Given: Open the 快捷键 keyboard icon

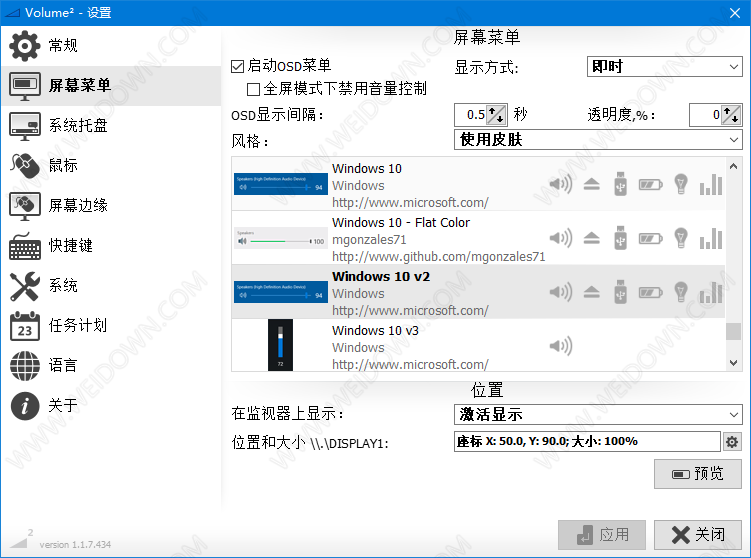Looking at the screenshot, I should click(24, 246).
